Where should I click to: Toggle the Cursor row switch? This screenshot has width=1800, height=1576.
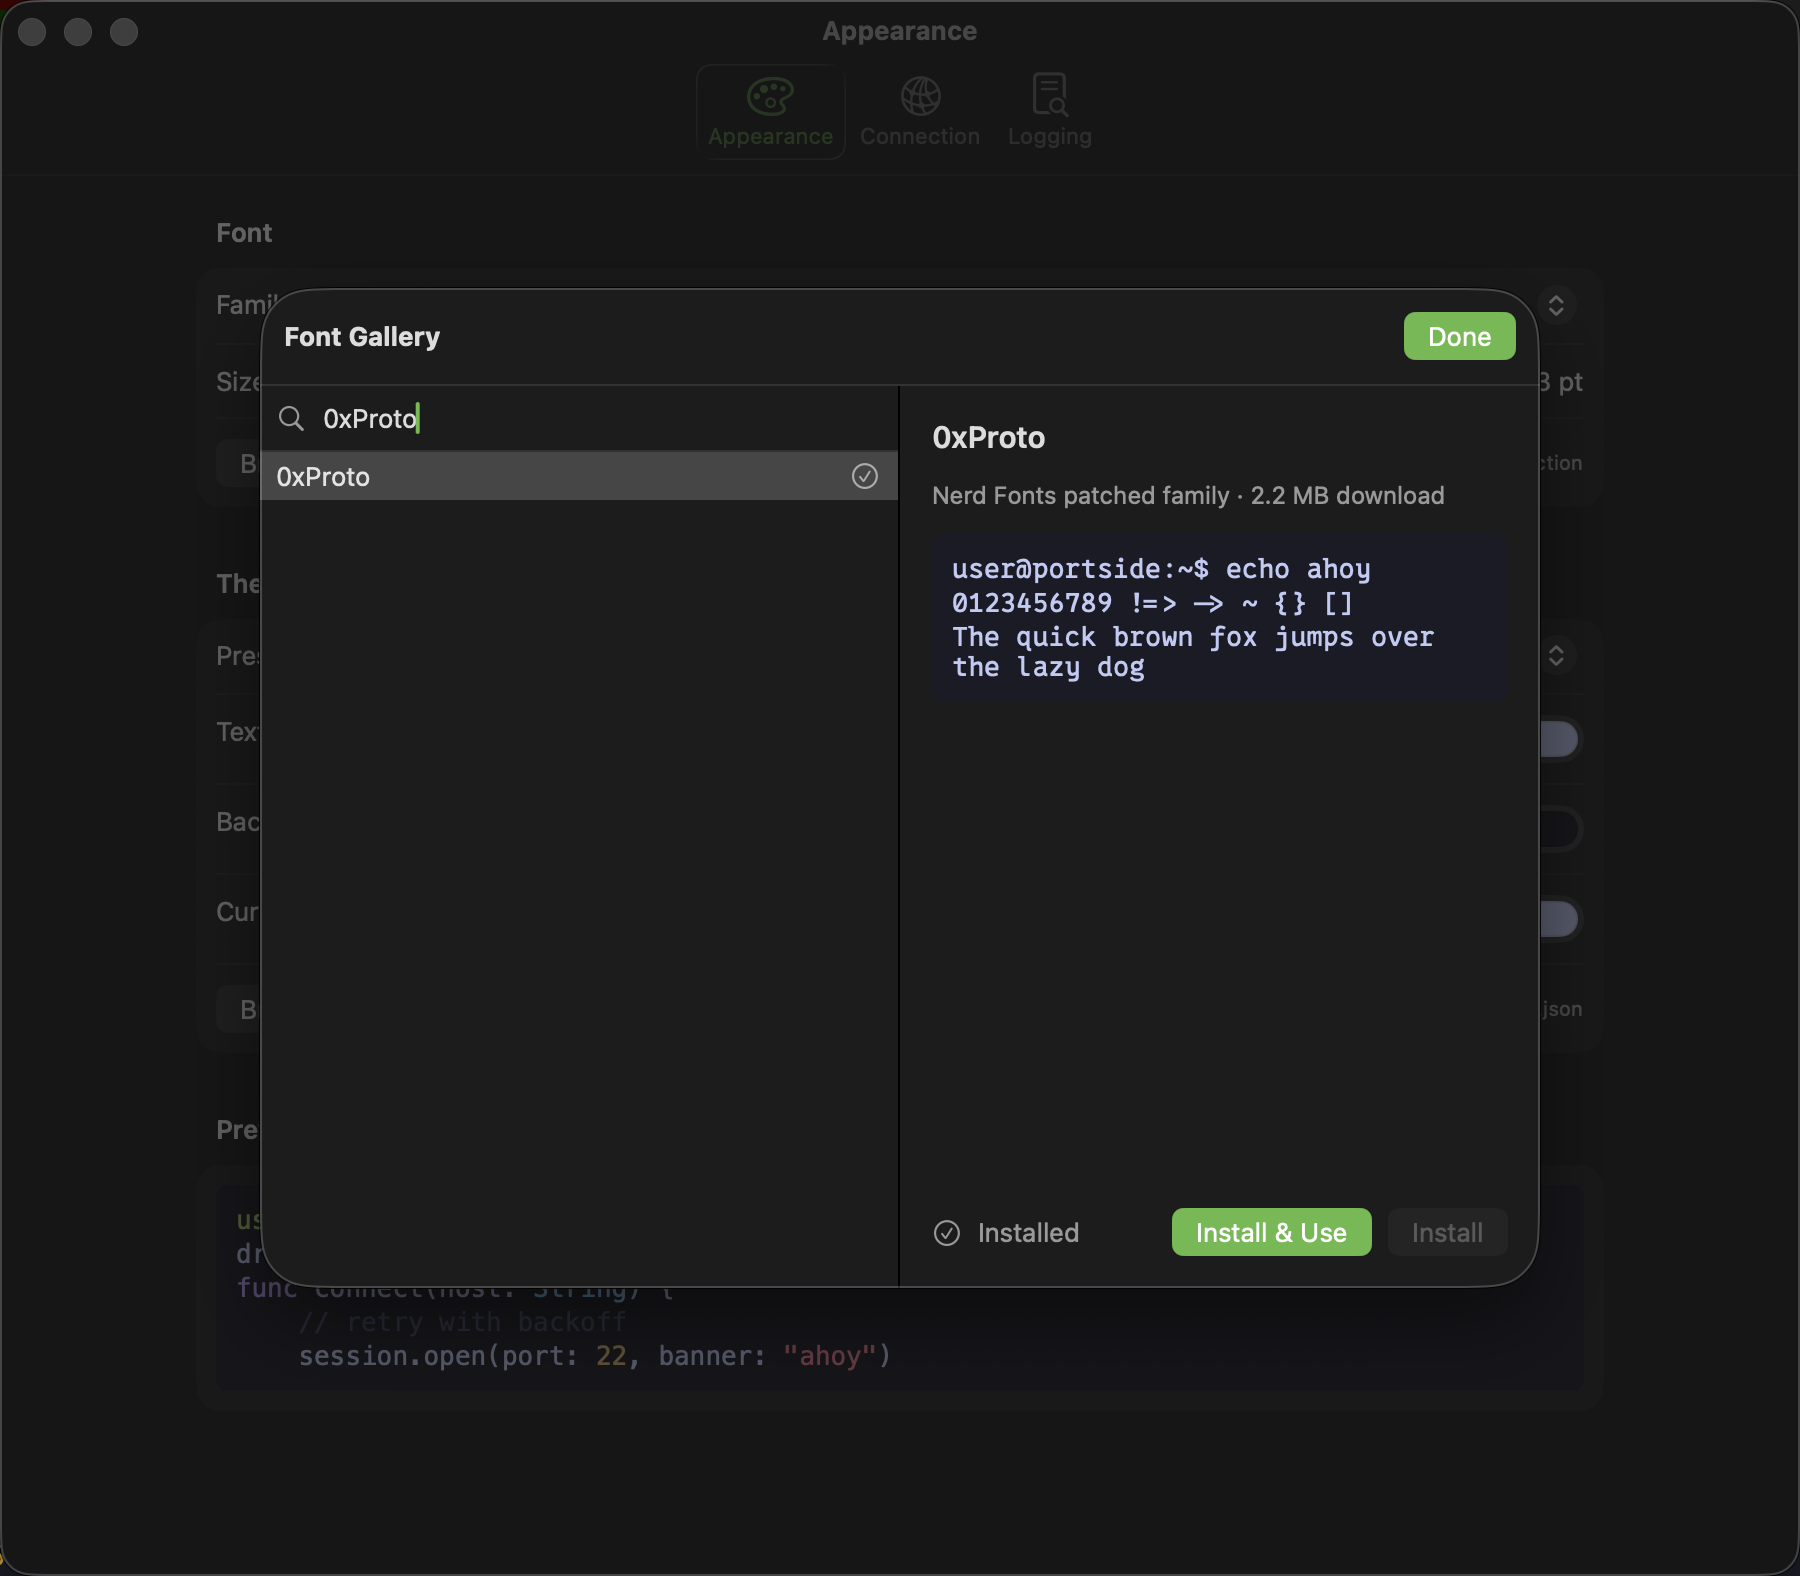(x=1559, y=919)
